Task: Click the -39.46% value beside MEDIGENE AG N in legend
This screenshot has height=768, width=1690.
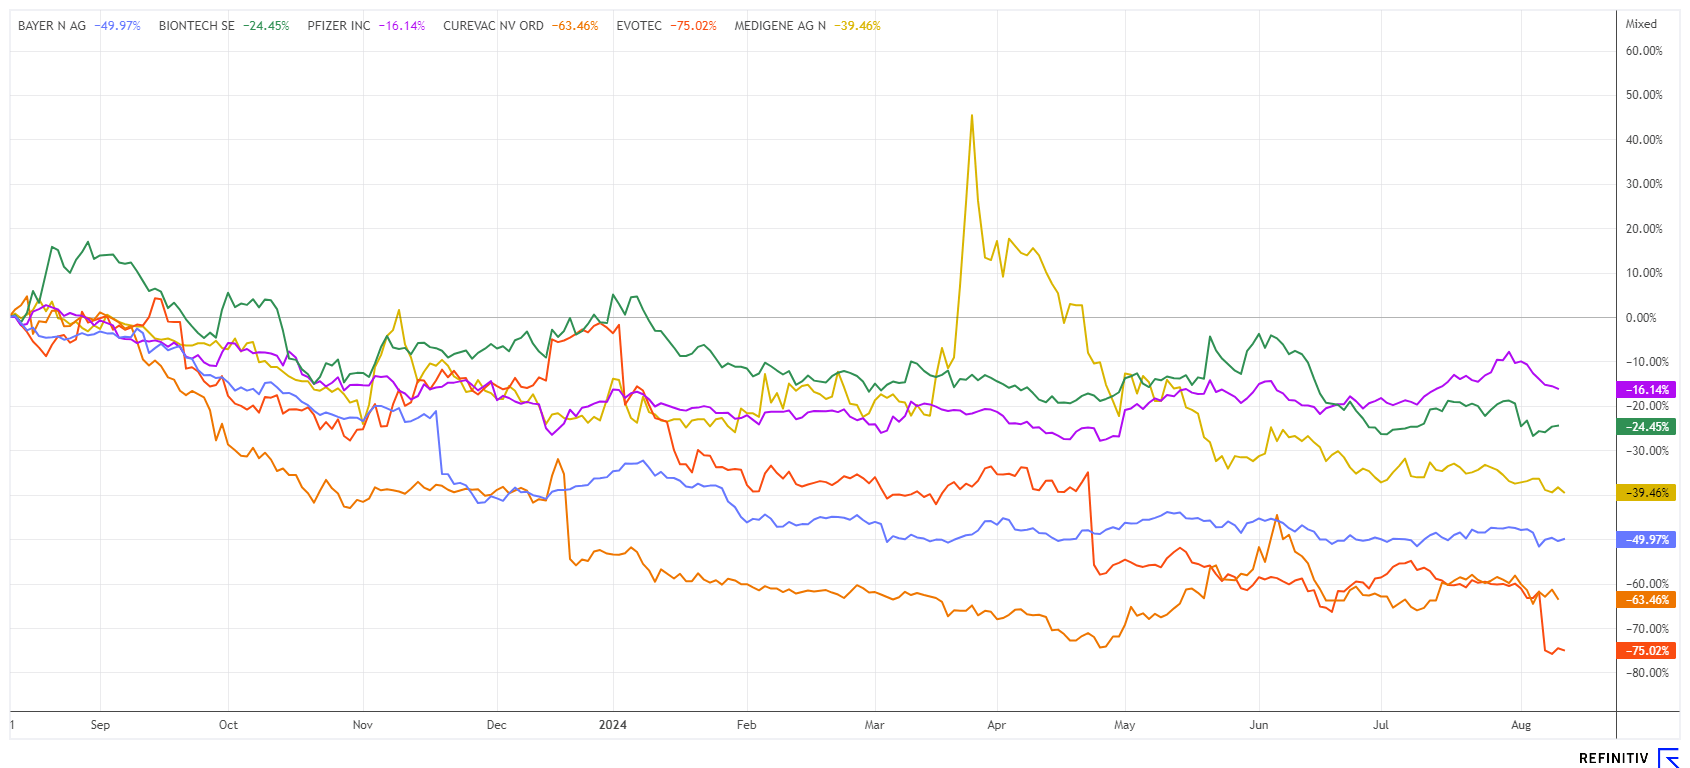Action: tap(857, 26)
